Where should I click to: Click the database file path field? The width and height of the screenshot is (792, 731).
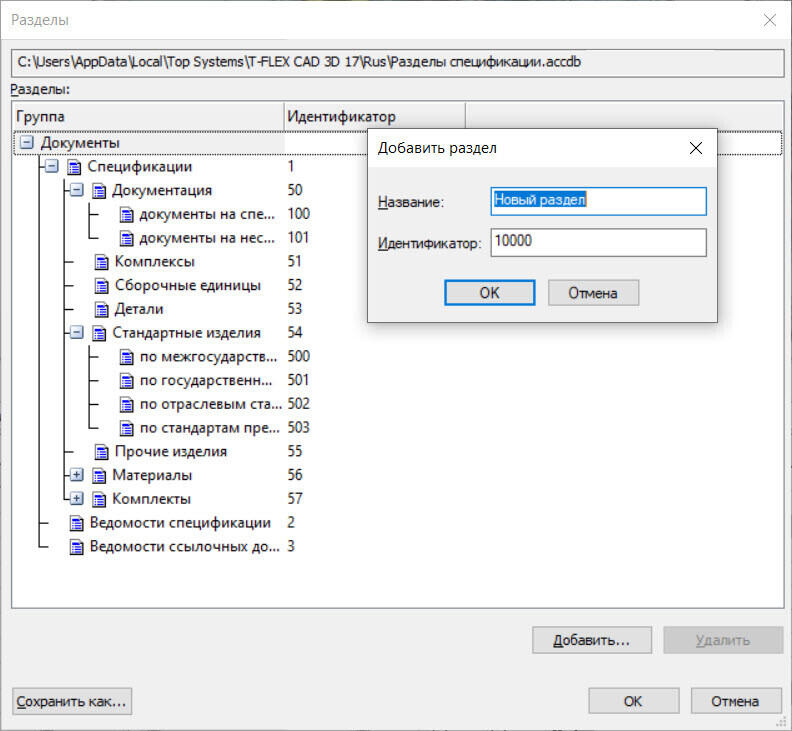point(398,63)
